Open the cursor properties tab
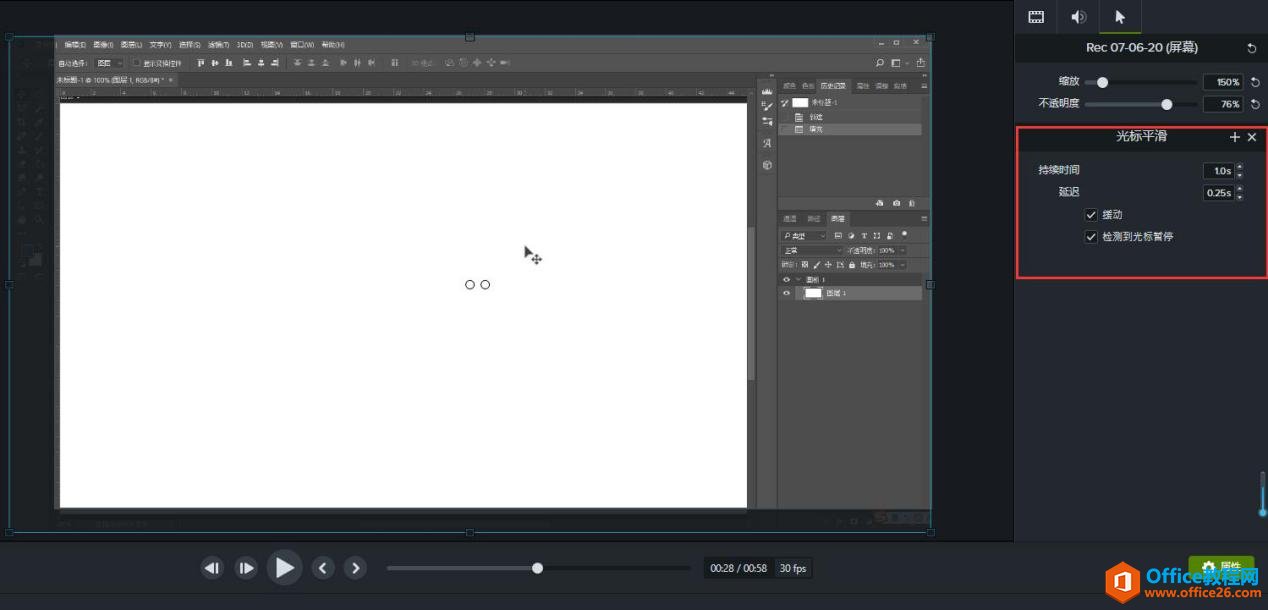 tap(1120, 17)
